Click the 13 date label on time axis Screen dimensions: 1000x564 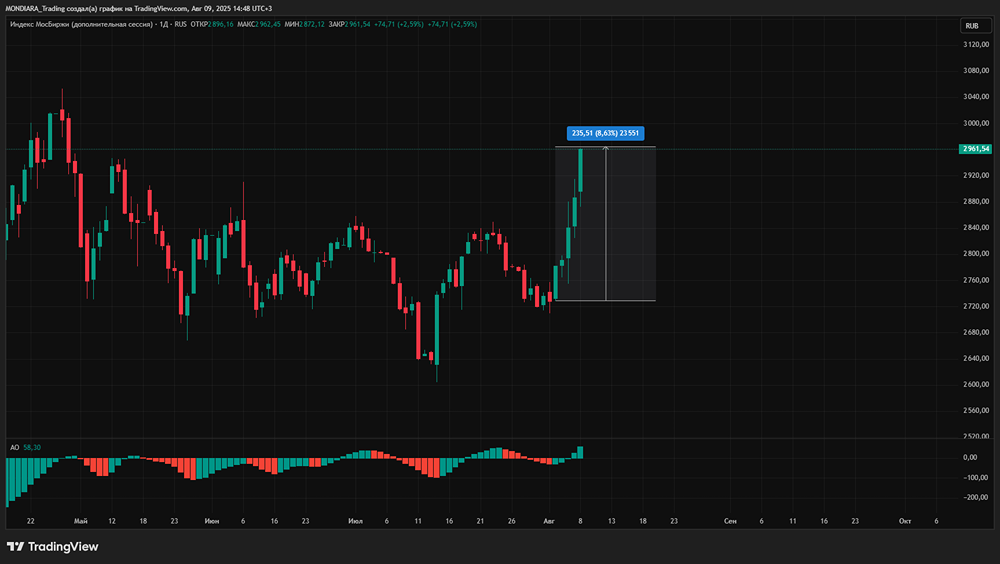click(x=612, y=521)
